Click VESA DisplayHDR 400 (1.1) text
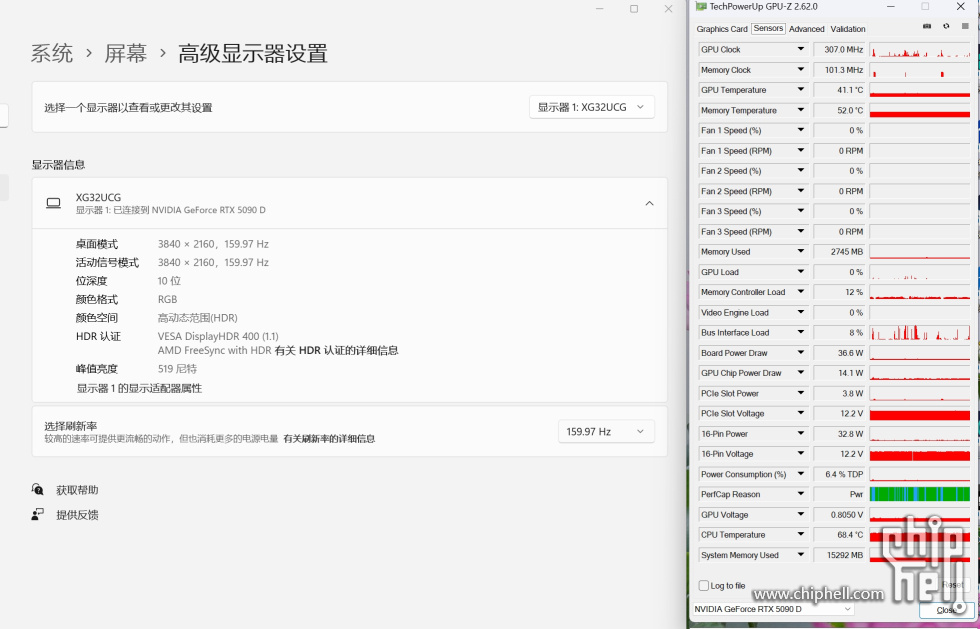The height and width of the screenshot is (629, 980). tap(218, 336)
